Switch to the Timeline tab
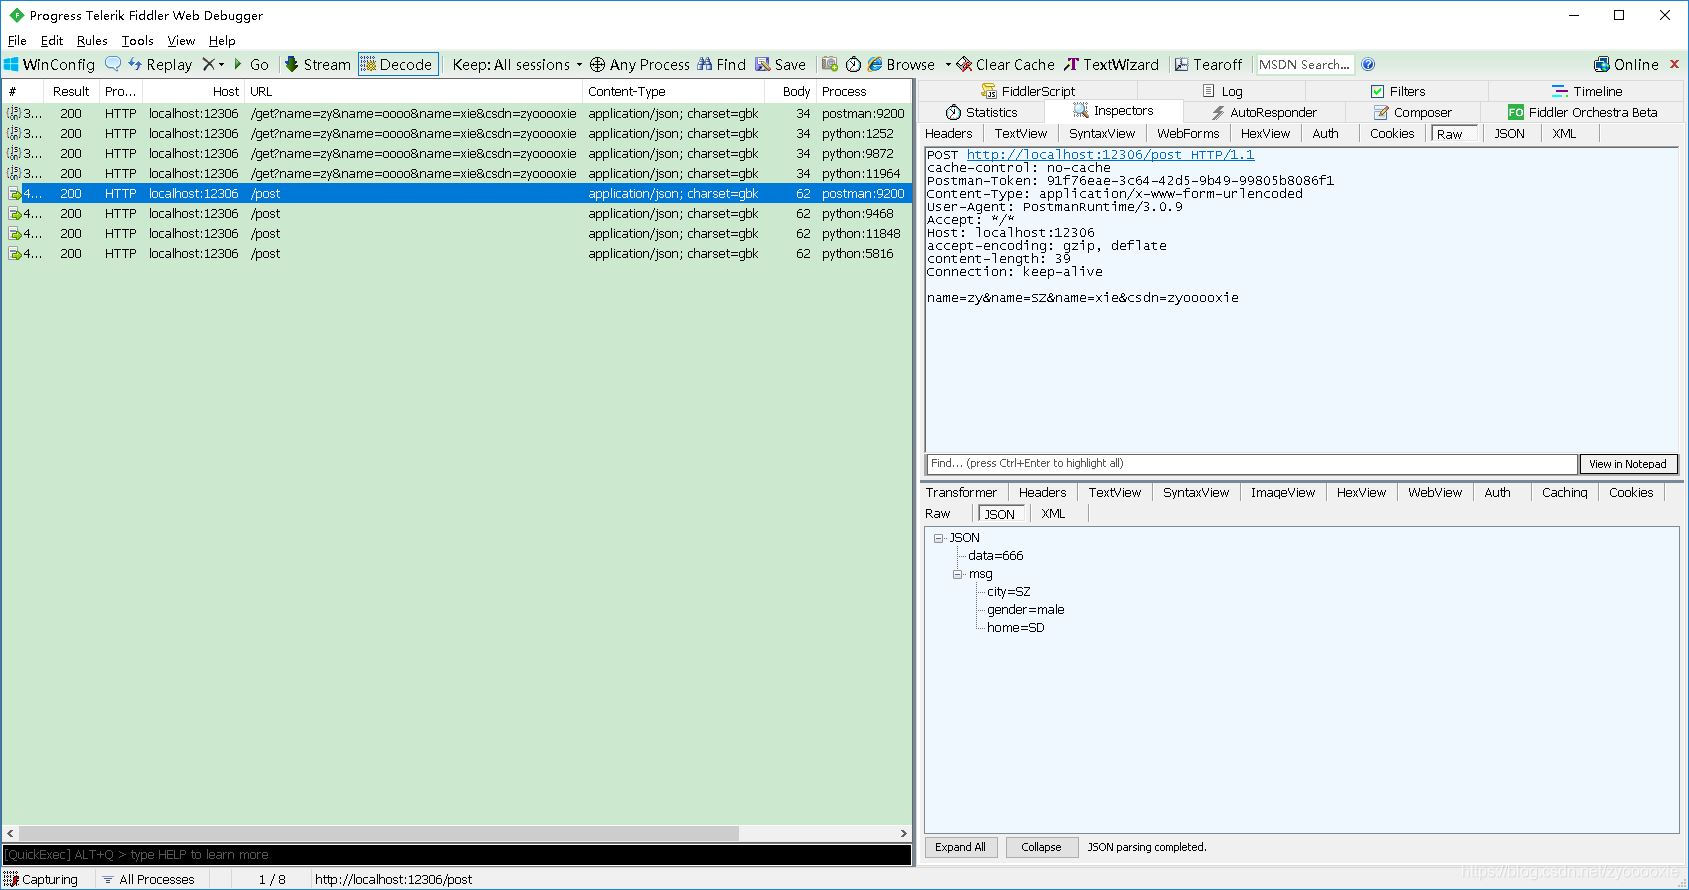 (x=1586, y=91)
